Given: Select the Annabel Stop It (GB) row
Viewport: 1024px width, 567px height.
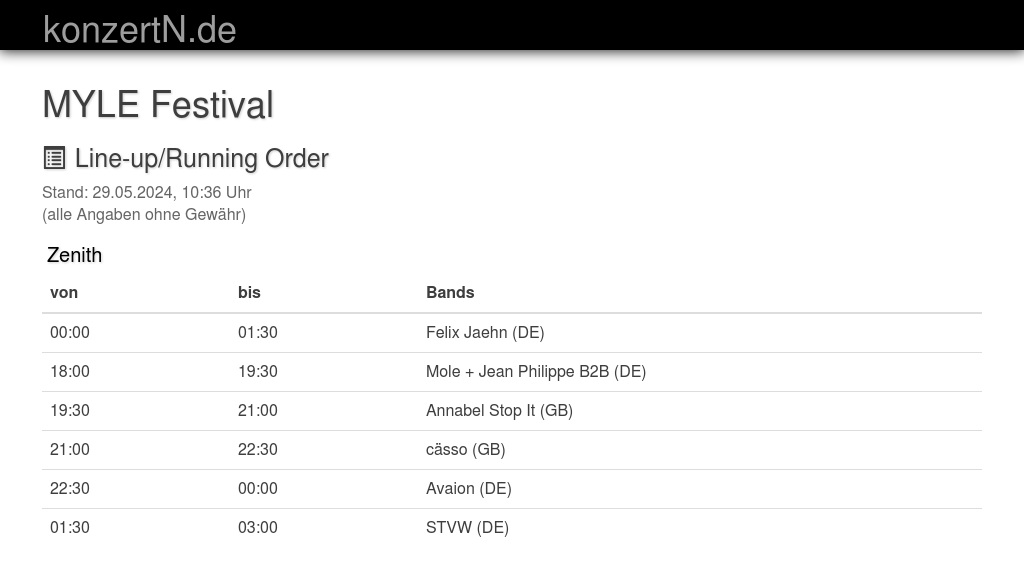Looking at the screenshot, I should (x=499, y=410).
